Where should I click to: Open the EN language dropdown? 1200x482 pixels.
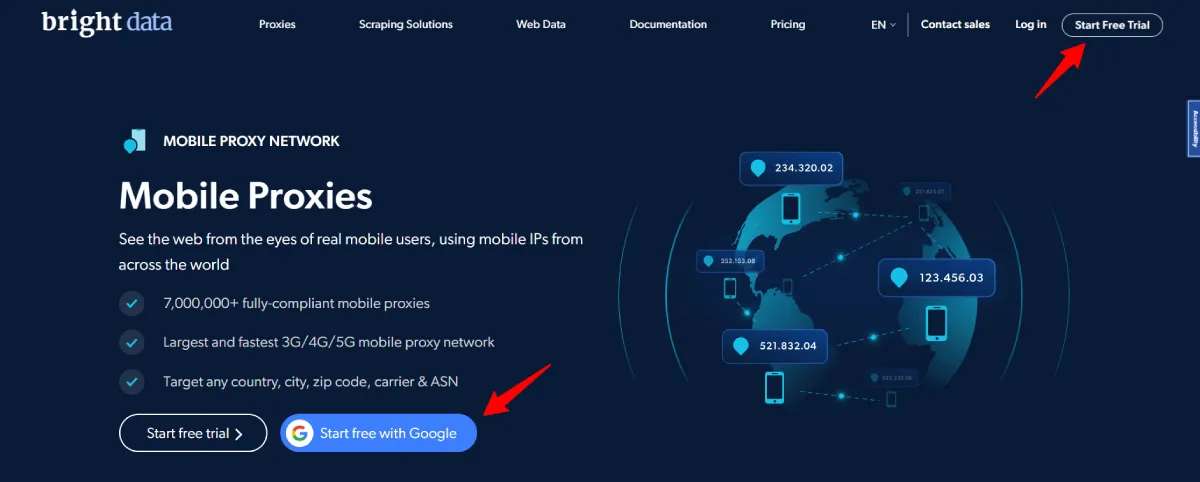point(883,25)
